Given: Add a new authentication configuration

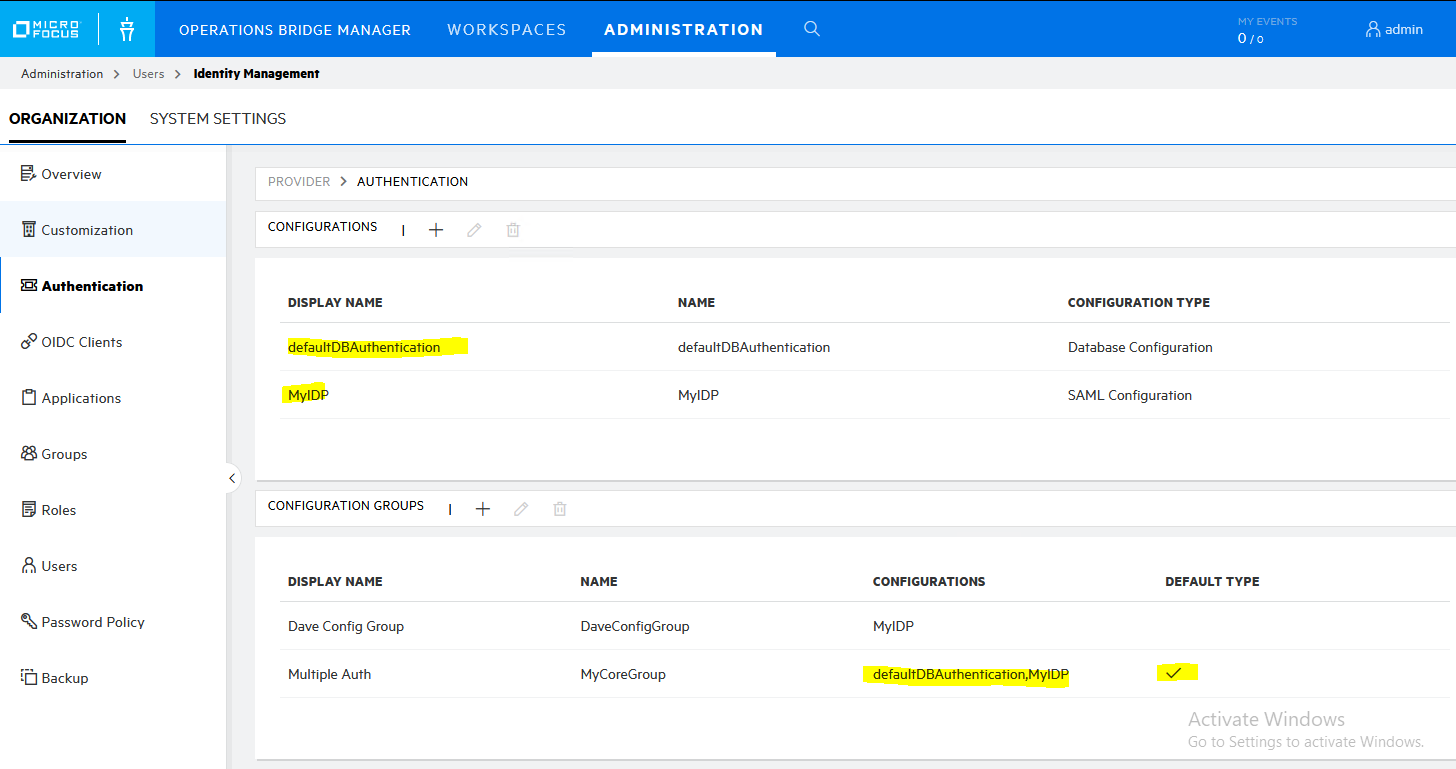Looking at the screenshot, I should click(x=436, y=229).
